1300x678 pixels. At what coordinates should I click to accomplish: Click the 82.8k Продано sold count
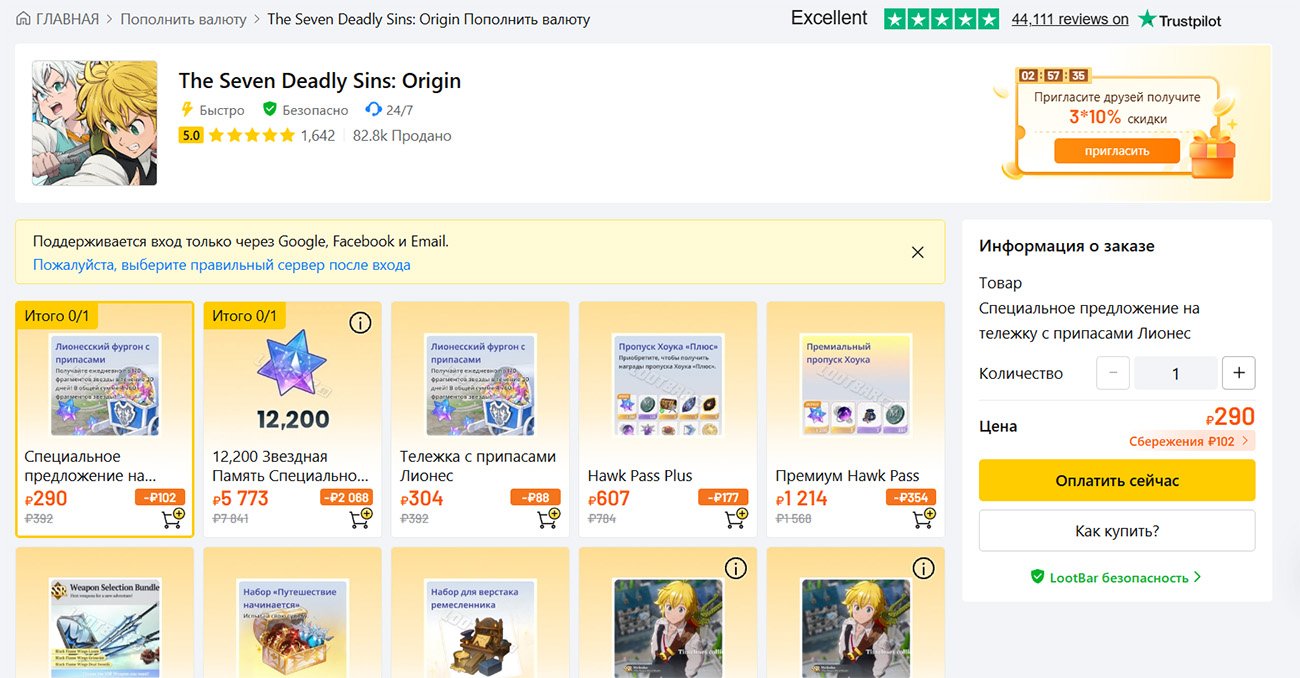pyautogui.click(x=402, y=135)
